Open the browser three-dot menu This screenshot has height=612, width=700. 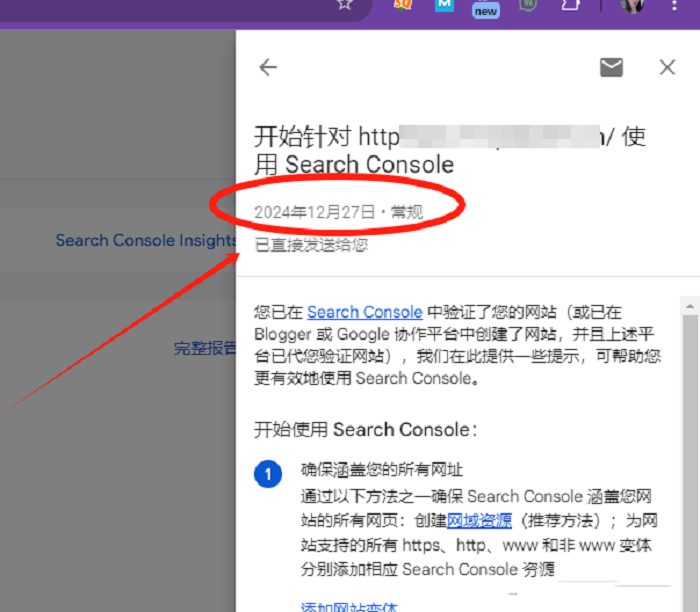674,5
